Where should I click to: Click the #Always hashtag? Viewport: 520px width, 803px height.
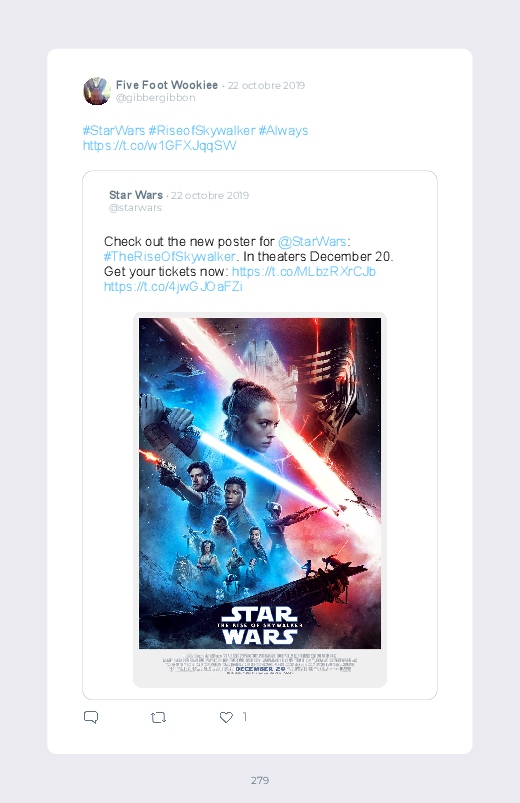coord(283,131)
